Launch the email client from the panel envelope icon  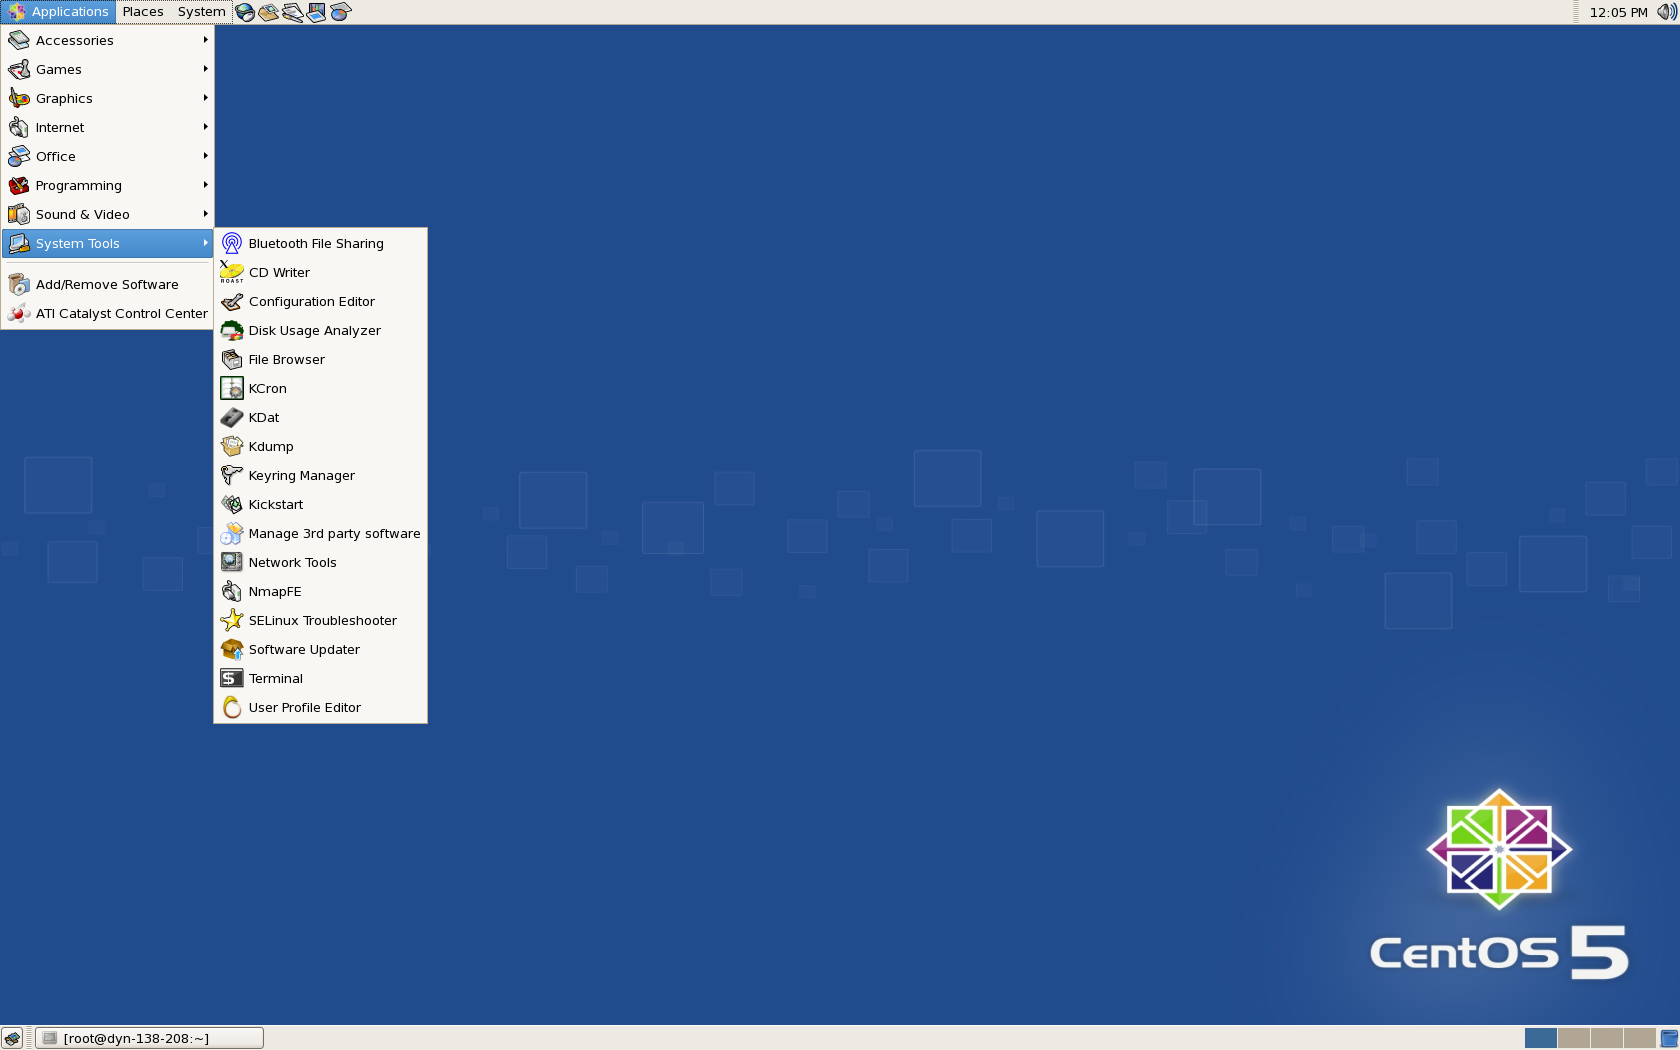[x=268, y=13]
